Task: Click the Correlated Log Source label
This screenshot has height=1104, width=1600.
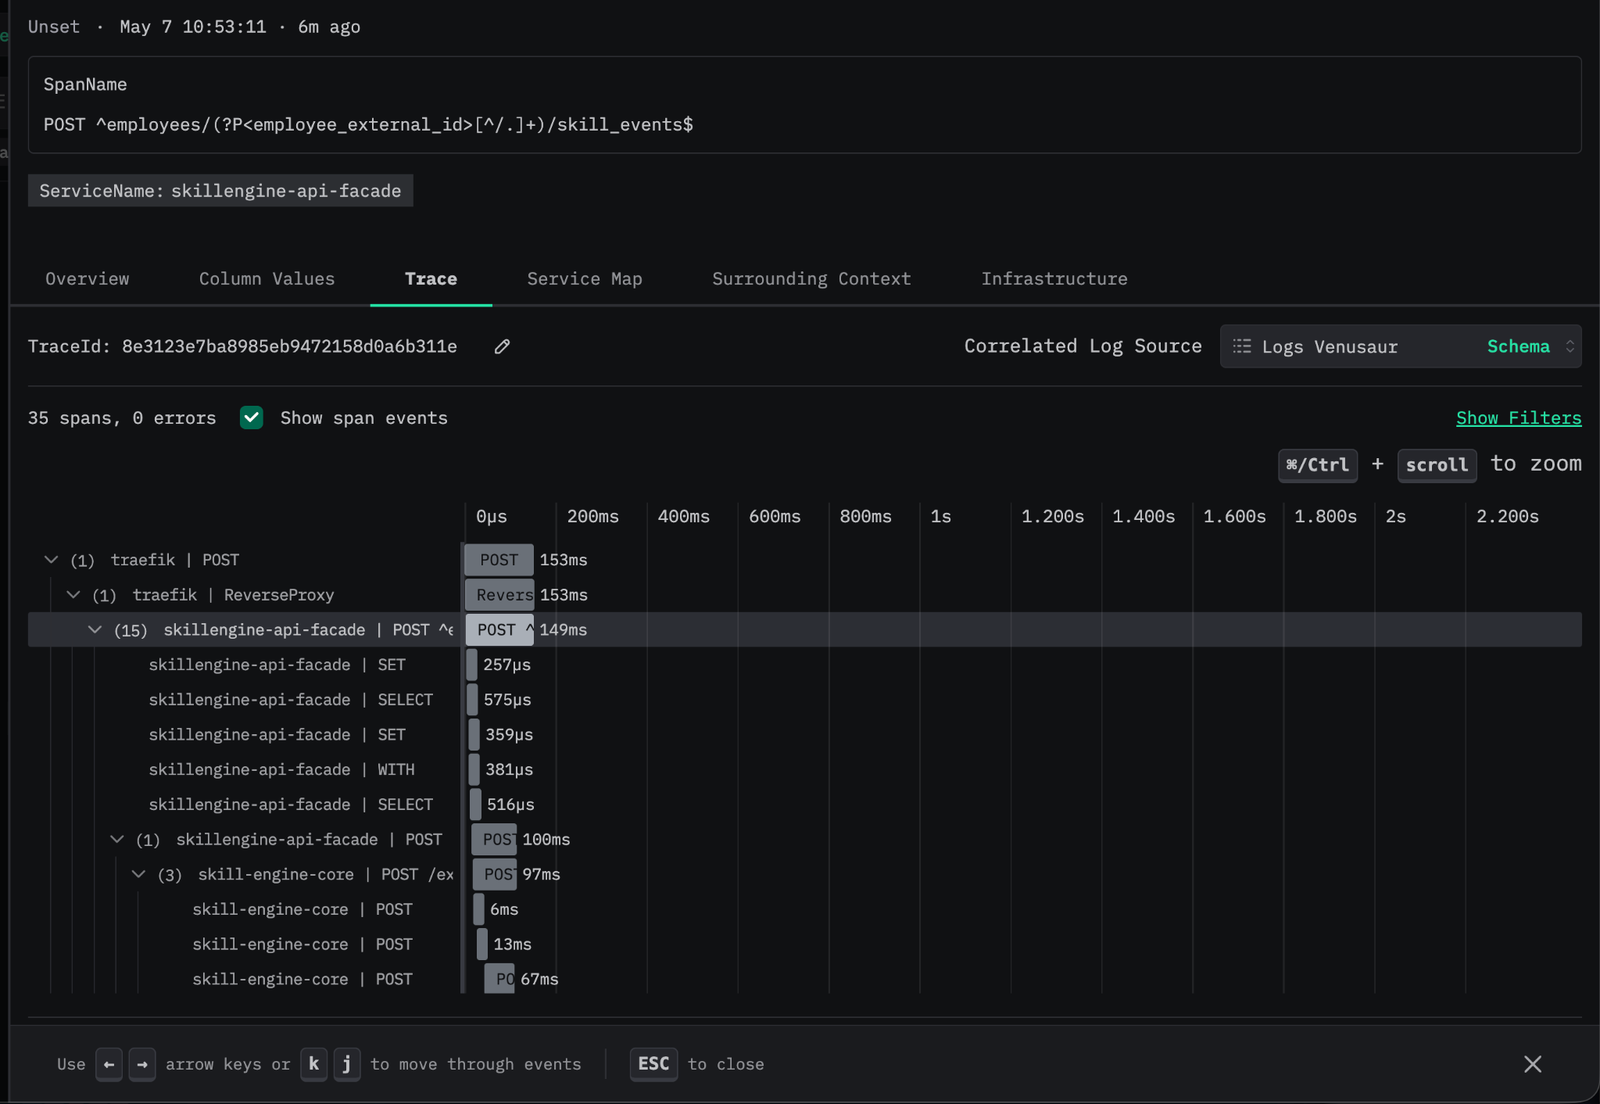Action: (1083, 346)
